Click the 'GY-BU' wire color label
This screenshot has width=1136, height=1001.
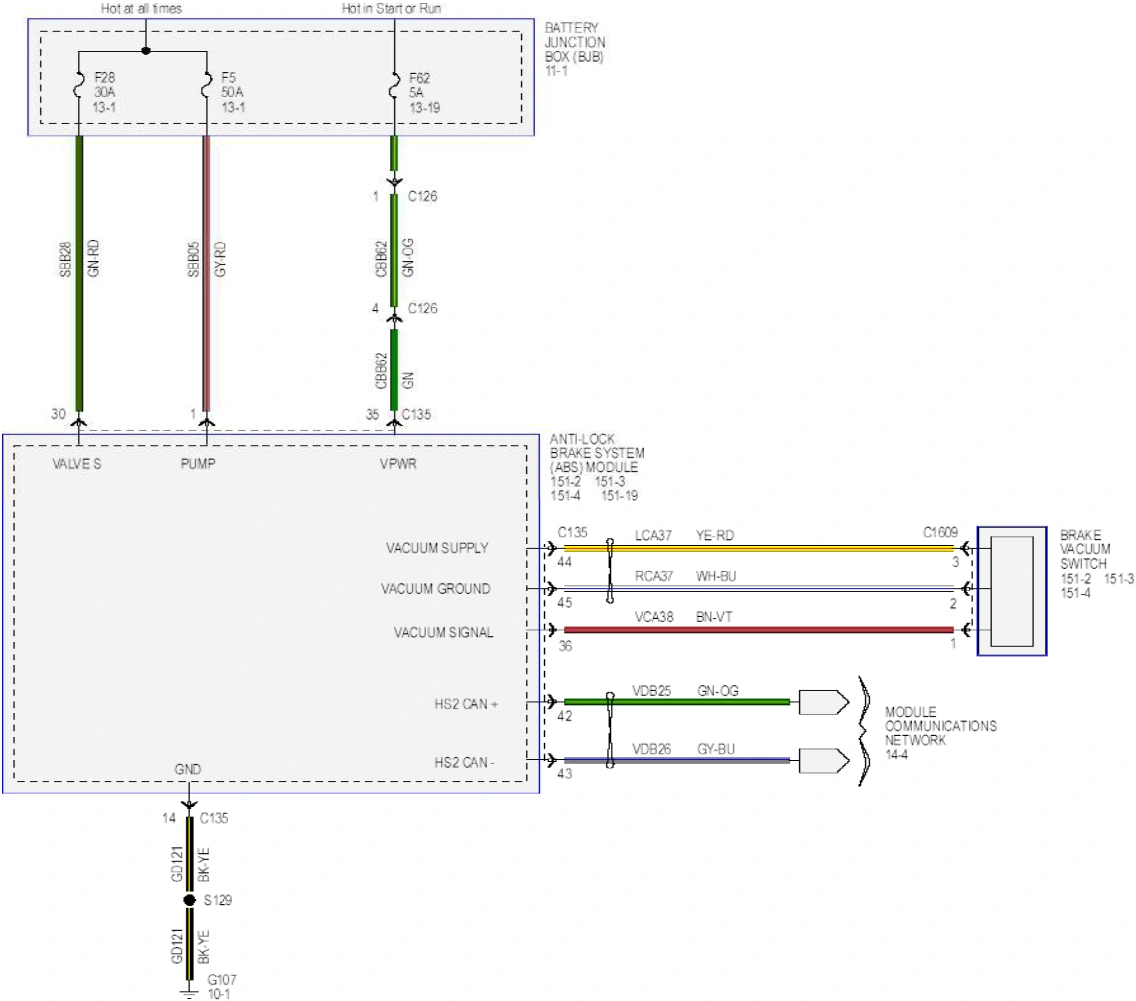pos(716,749)
